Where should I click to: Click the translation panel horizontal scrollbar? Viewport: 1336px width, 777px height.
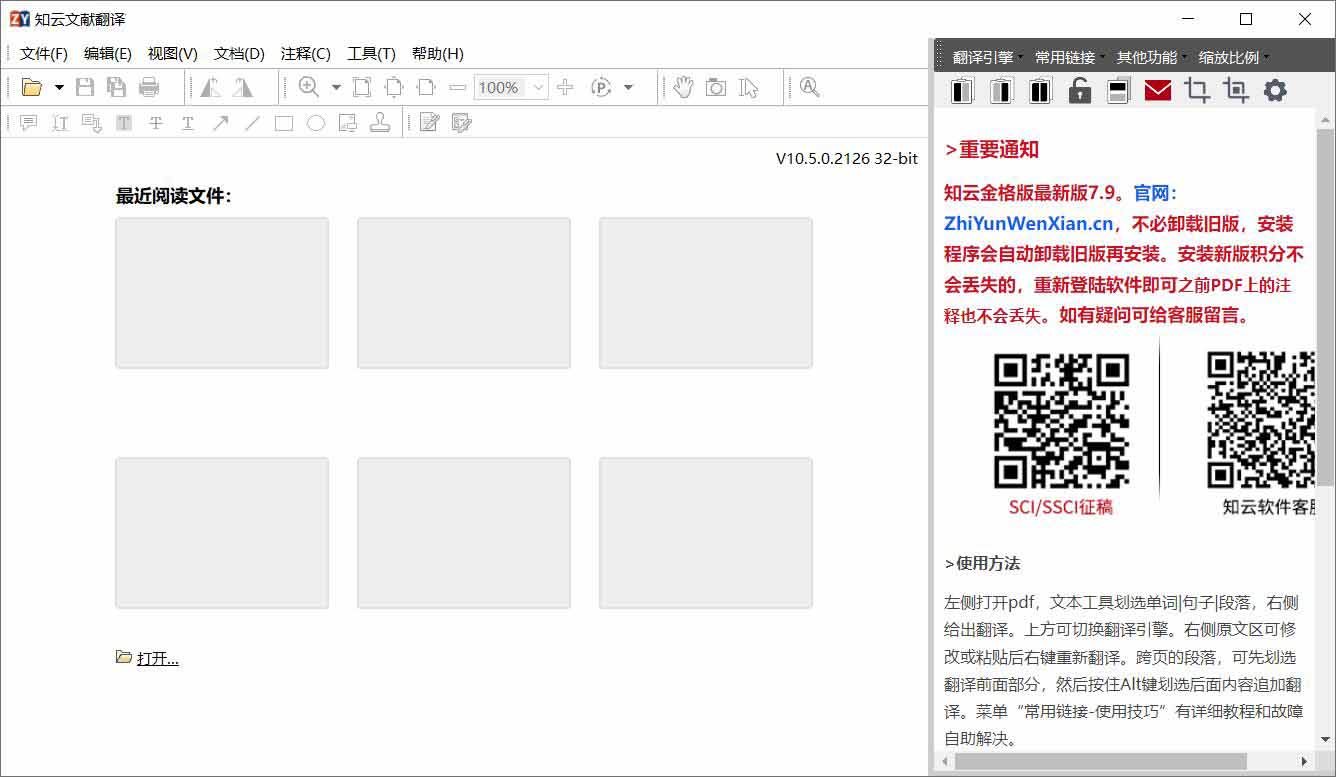tap(1100, 762)
